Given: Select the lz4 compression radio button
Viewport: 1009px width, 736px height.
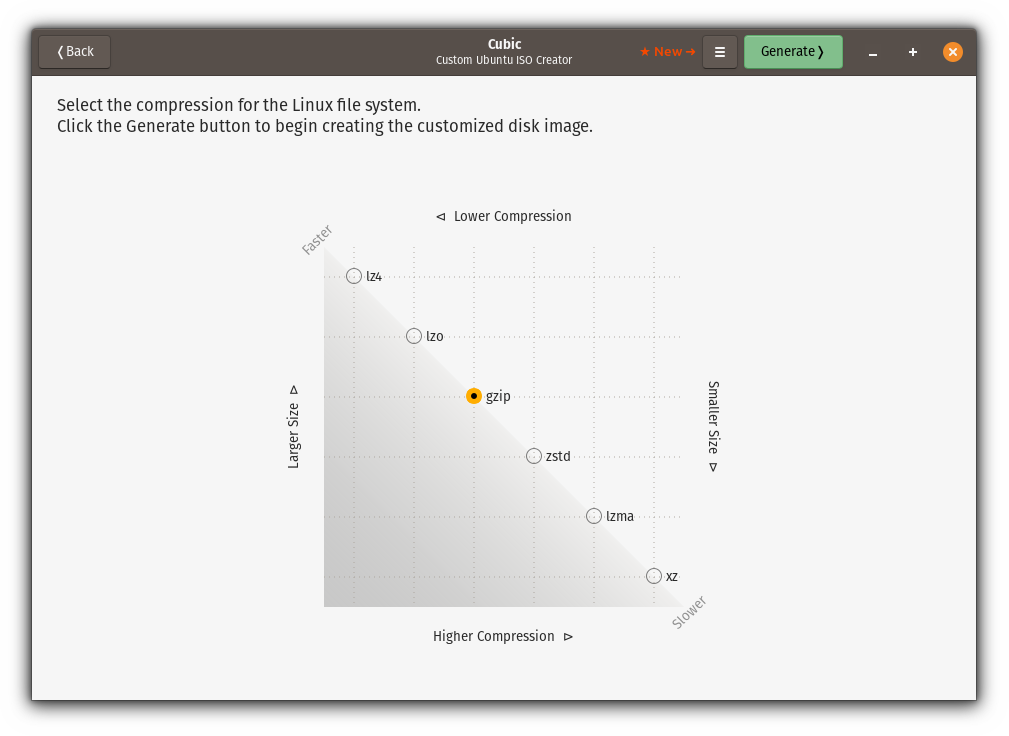Looking at the screenshot, I should click(354, 276).
